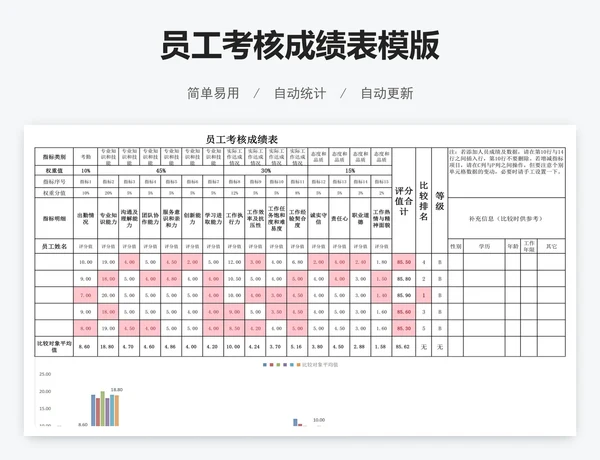Click the chart axis label '25.00'
Viewport: 600px width, 460px height.
[x=45, y=374]
